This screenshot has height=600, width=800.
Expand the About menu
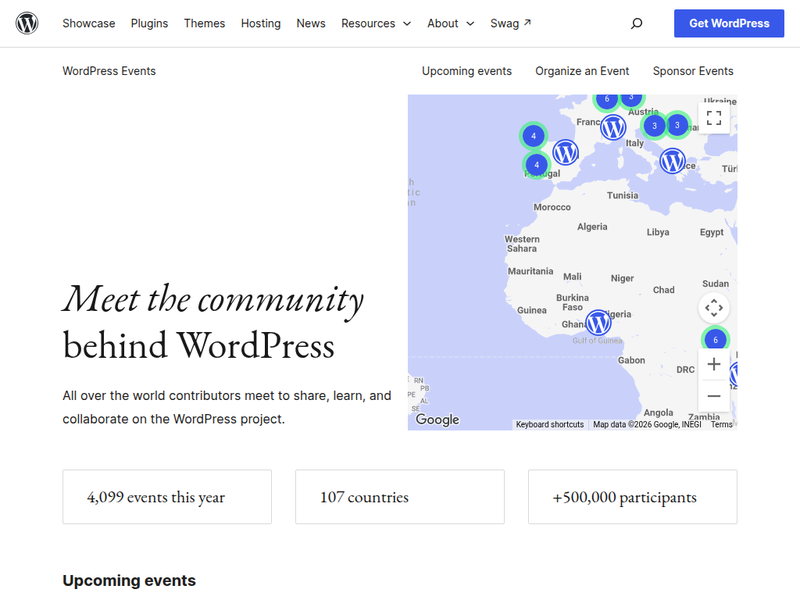(451, 23)
